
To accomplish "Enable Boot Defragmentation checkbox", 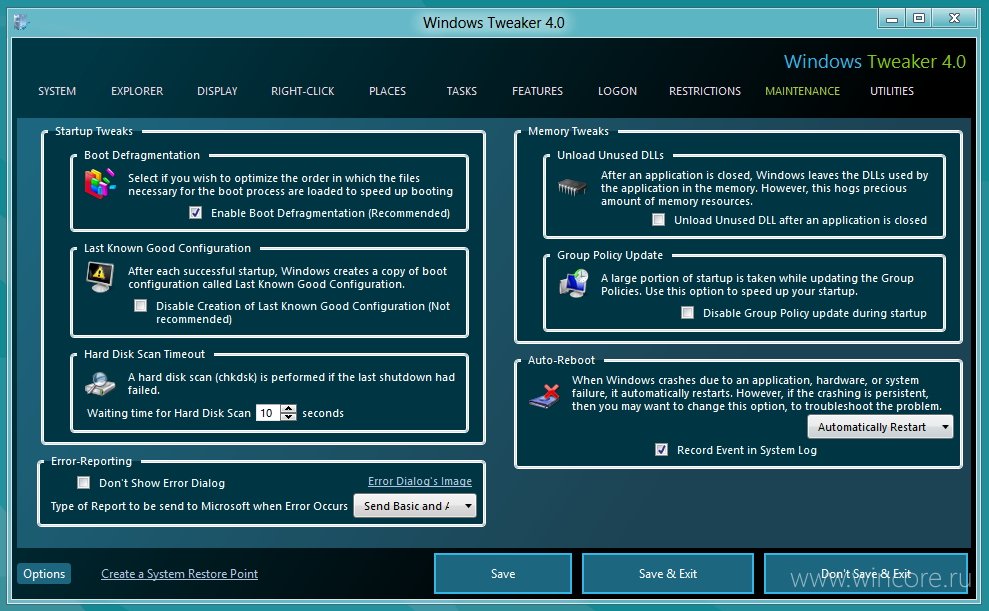I will click(196, 212).
